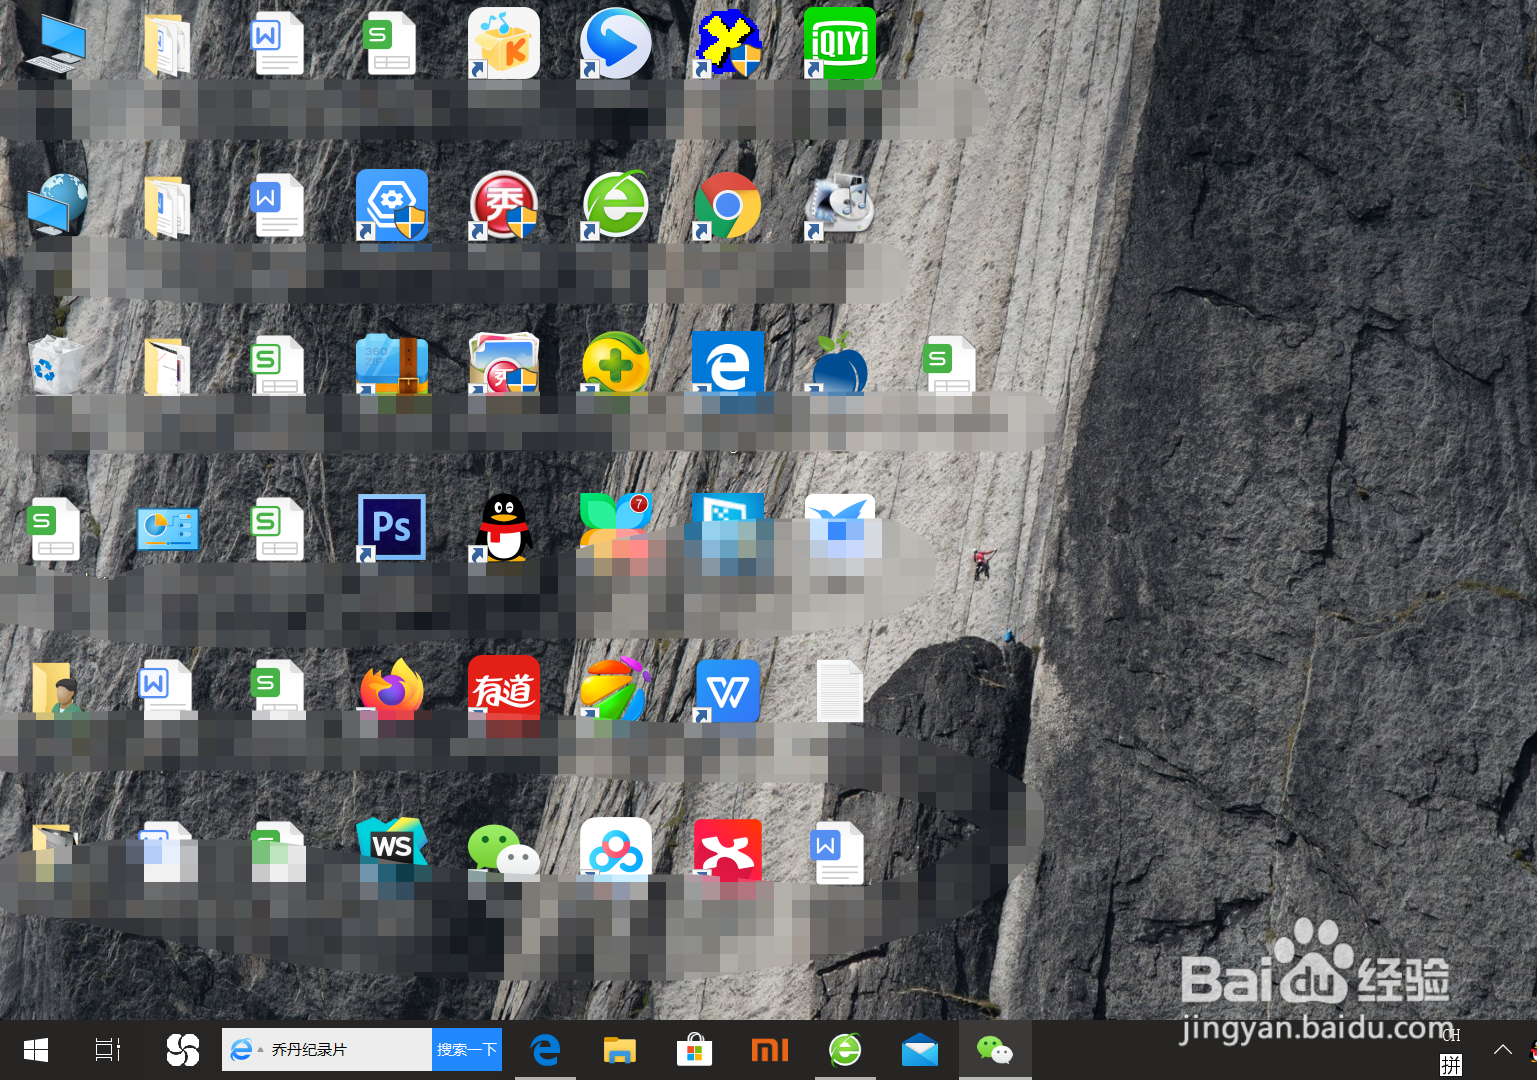The height and width of the screenshot is (1080, 1537).
Task: Open the Microsoft Edge desktop tile icon
Action: (728, 364)
